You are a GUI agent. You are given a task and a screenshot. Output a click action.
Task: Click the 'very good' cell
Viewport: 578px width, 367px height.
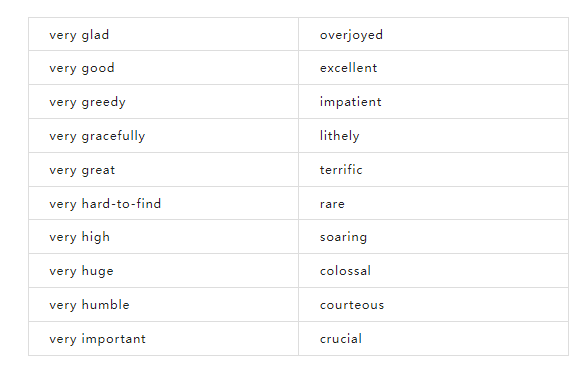163,68
